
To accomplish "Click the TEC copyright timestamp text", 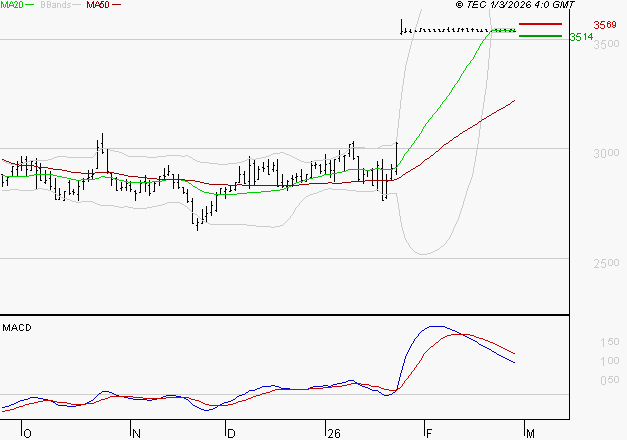I will [515, 5].
